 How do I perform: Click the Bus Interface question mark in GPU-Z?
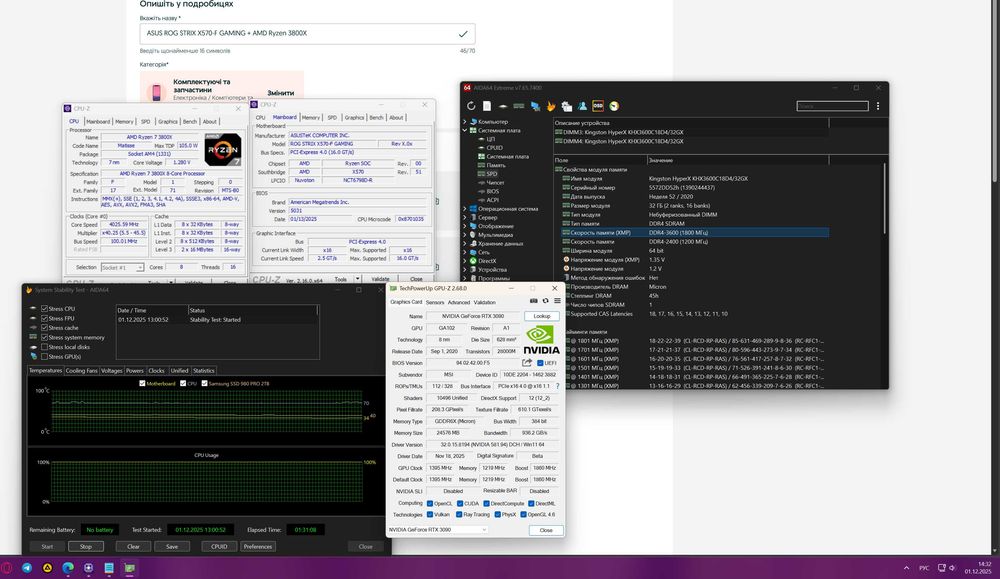point(557,386)
